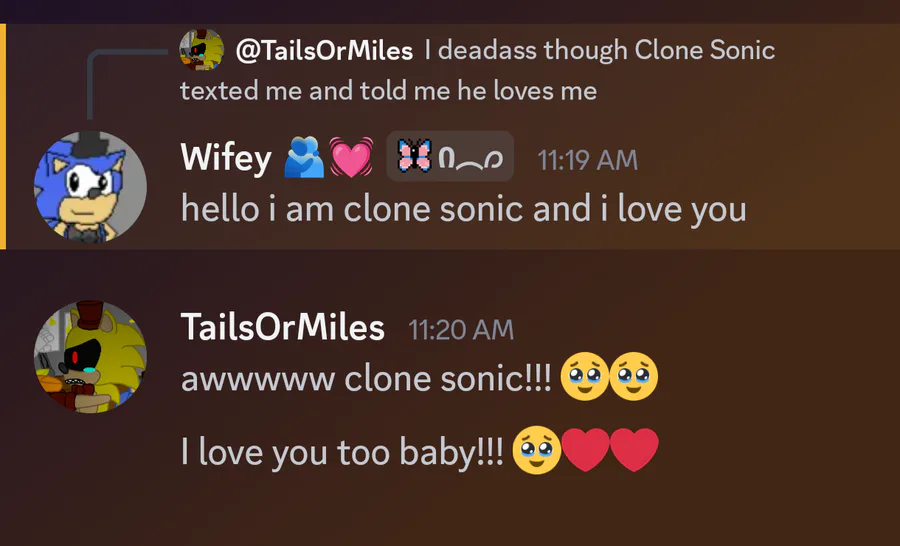This screenshot has height=546, width=900.
Task: Select the "hello i am clone sonic" message
Action: click(463, 209)
